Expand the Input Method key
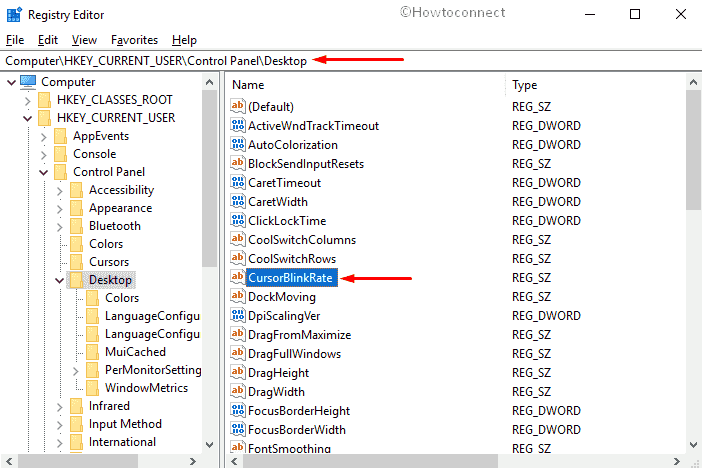The height and width of the screenshot is (468, 702). point(60,425)
